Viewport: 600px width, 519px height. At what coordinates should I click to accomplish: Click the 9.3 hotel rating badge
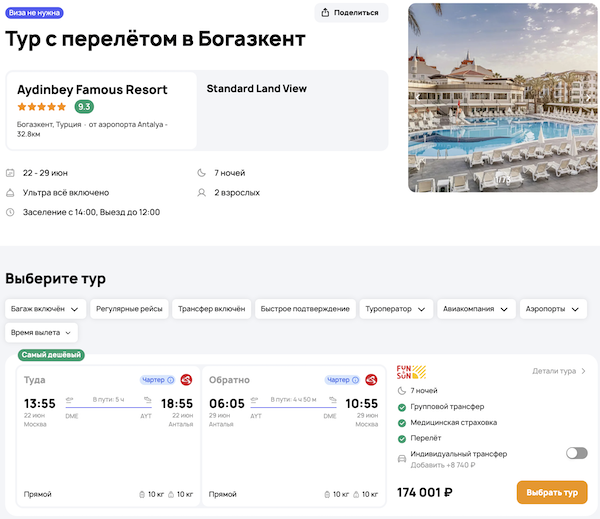pyautogui.click(x=85, y=107)
